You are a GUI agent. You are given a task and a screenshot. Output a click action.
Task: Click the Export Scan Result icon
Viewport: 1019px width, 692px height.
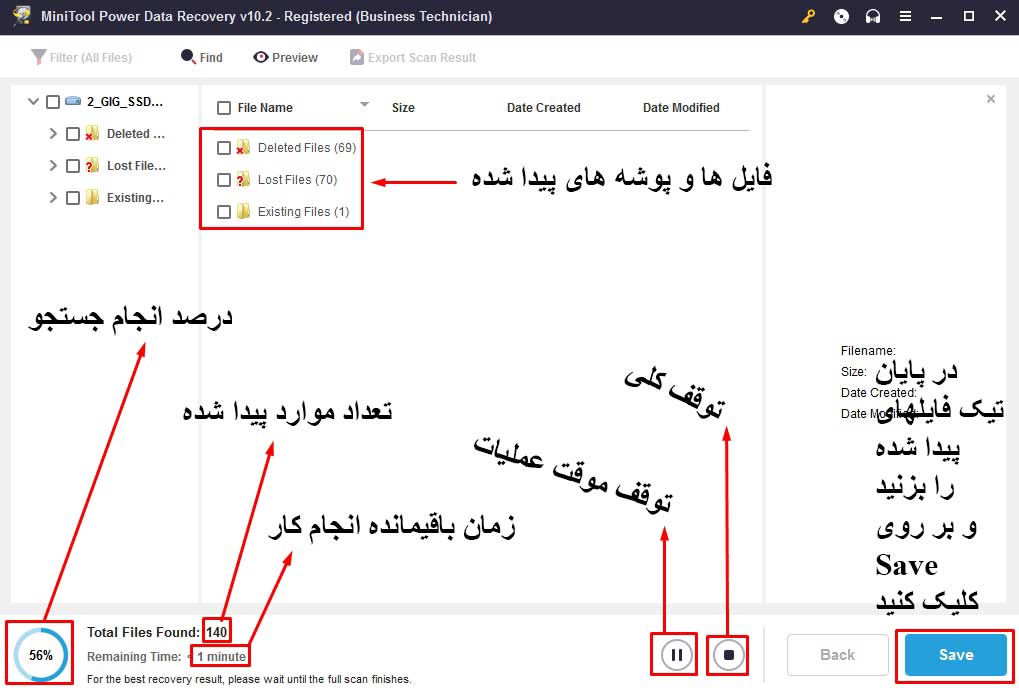(x=357, y=57)
